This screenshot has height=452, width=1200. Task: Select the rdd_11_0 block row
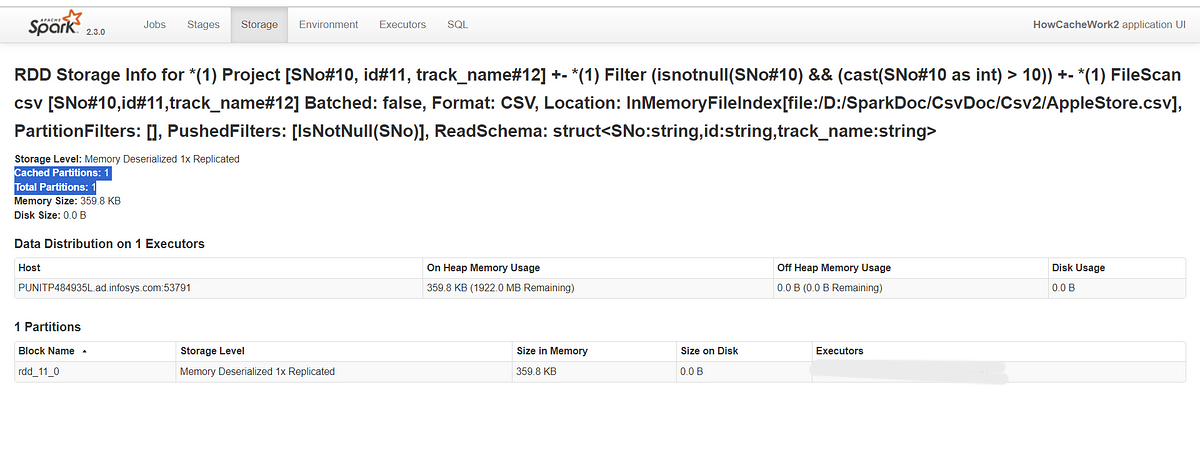pos(599,371)
